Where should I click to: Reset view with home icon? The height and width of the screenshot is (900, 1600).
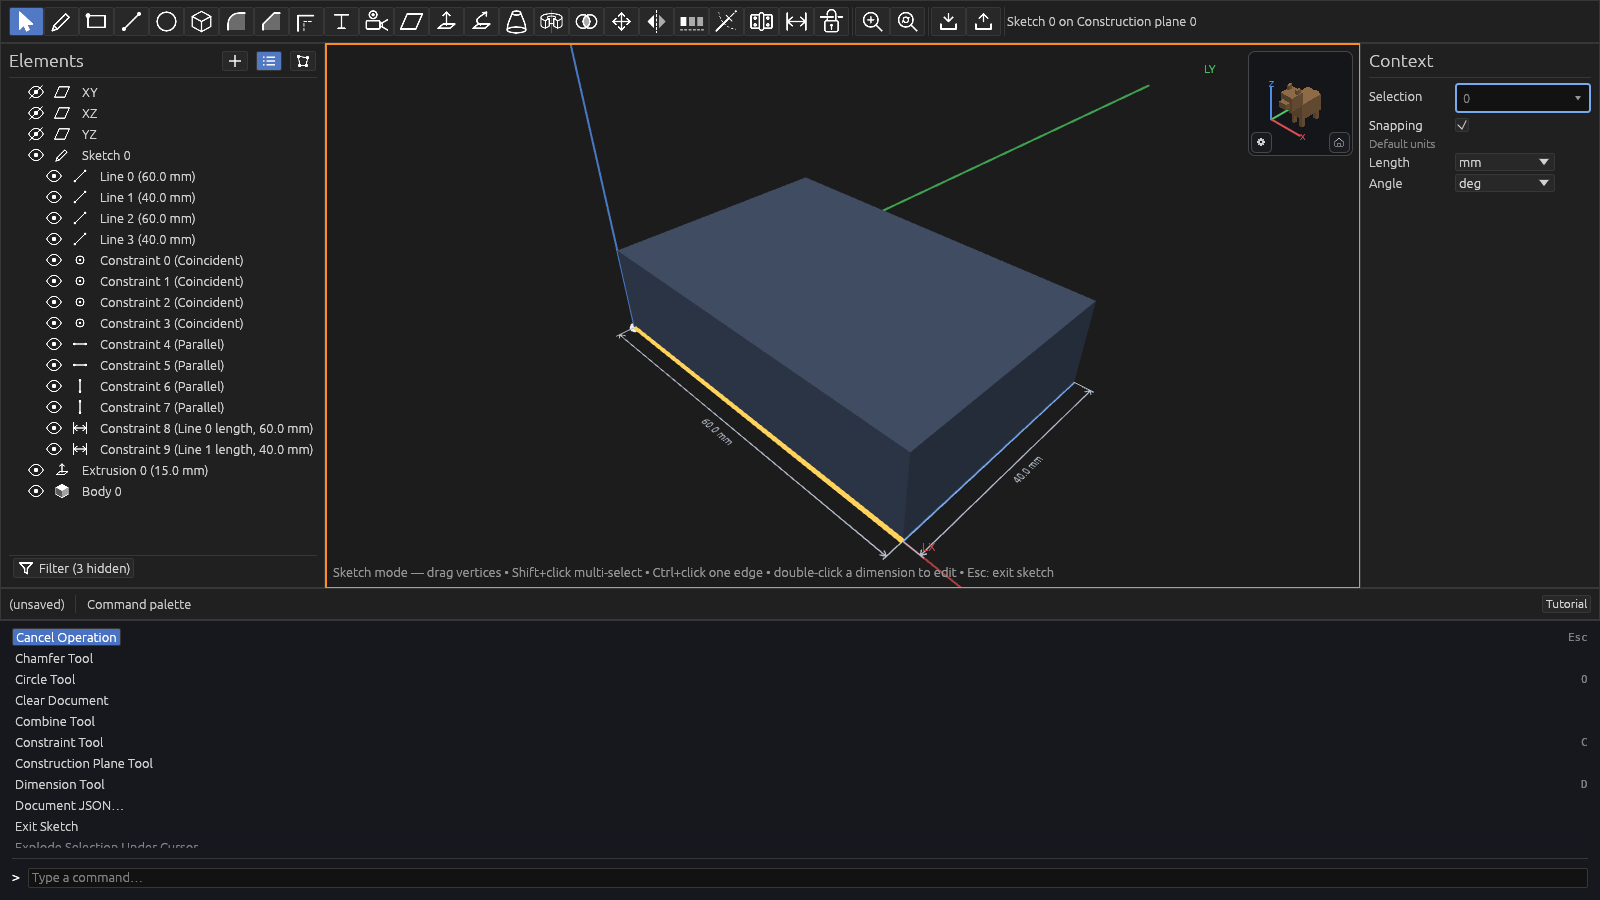point(1339,142)
